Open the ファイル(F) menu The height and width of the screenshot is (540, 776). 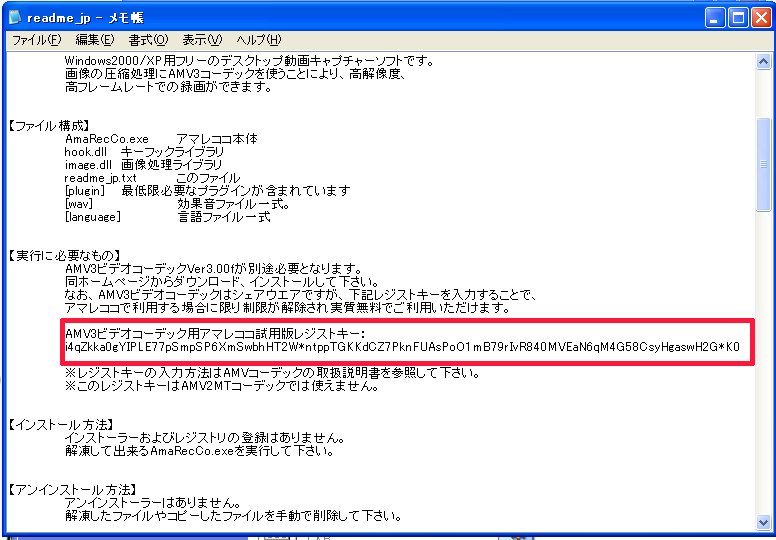pos(36,40)
